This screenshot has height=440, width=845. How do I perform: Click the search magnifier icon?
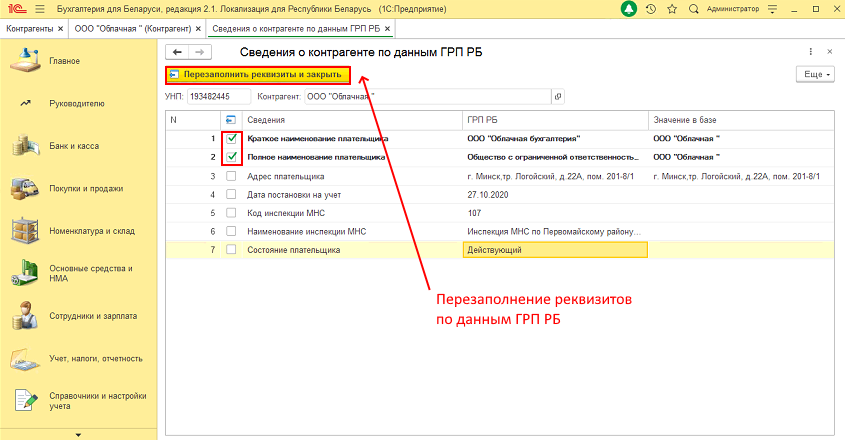(694, 9)
